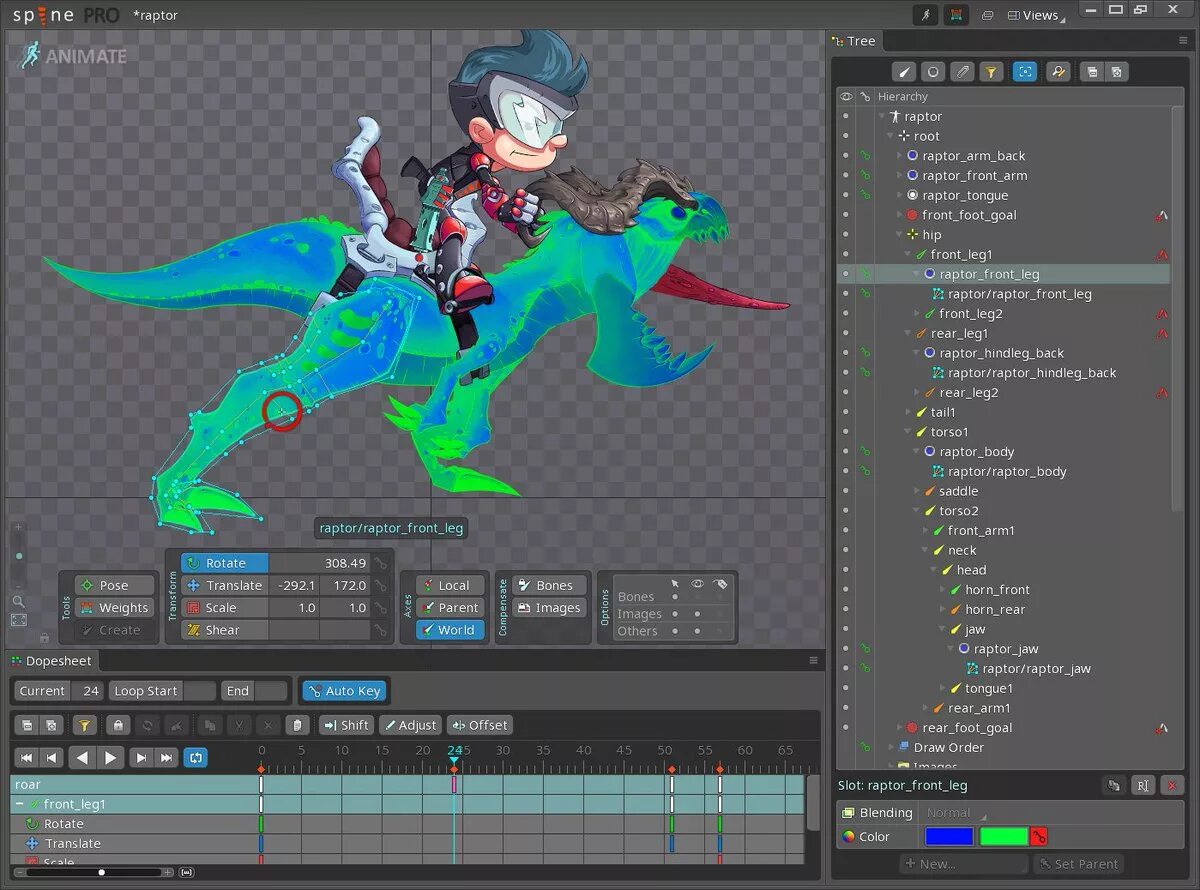Viewport: 1200px width, 890px height.
Task: Click the key icon beside Rotate value
Action: click(x=380, y=563)
